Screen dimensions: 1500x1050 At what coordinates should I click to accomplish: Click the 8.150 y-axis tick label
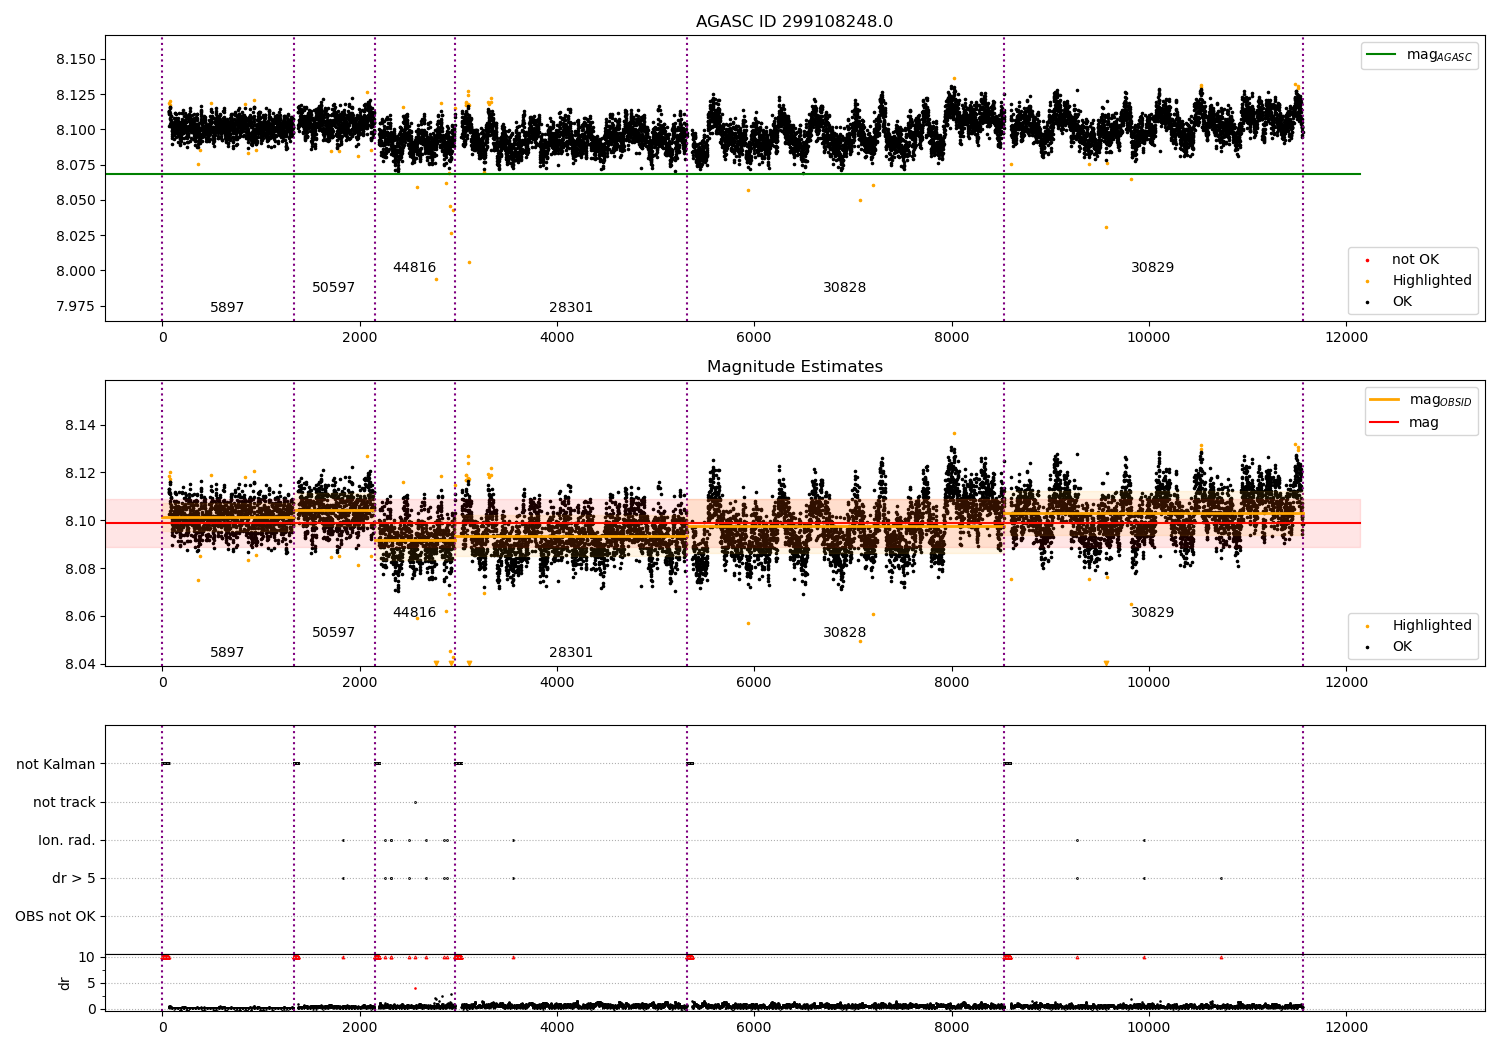click(76, 60)
